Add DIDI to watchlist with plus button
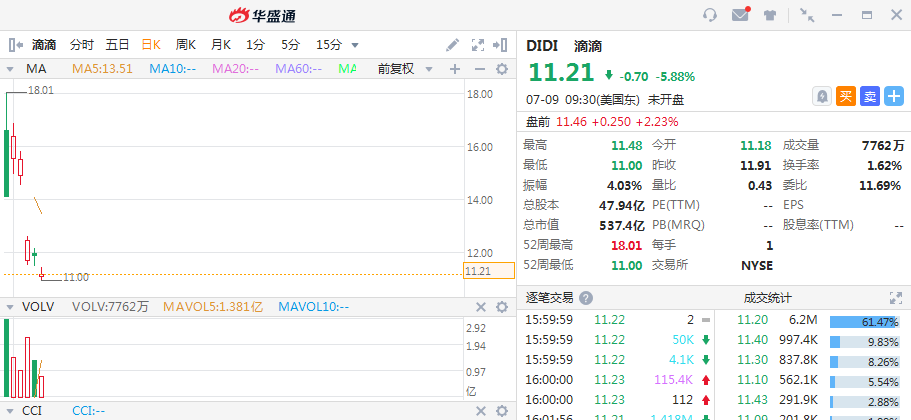 click(x=893, y=96)
